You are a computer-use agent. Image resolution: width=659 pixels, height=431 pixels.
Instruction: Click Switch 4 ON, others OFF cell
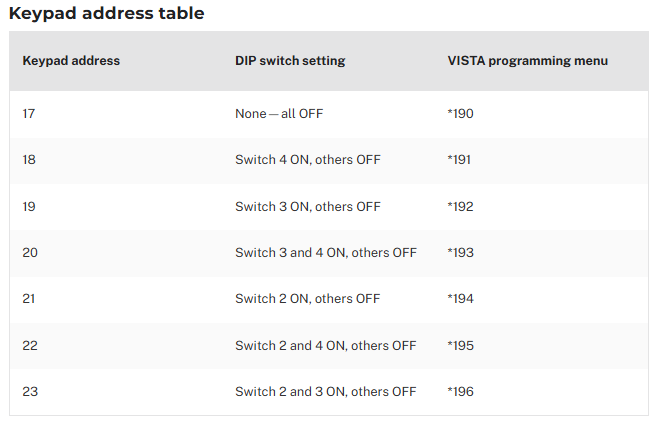point(308,160)
